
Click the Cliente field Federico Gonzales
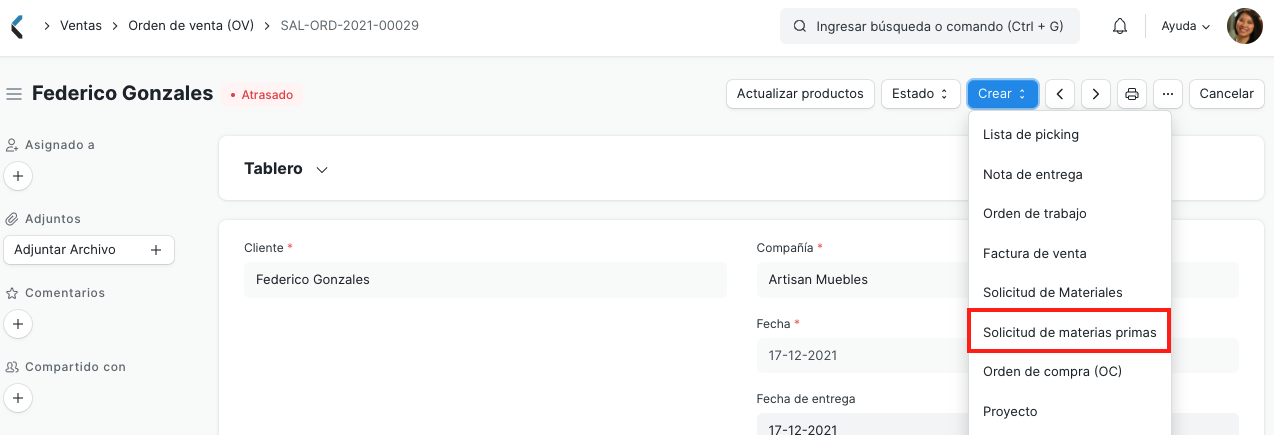point(485,280)
